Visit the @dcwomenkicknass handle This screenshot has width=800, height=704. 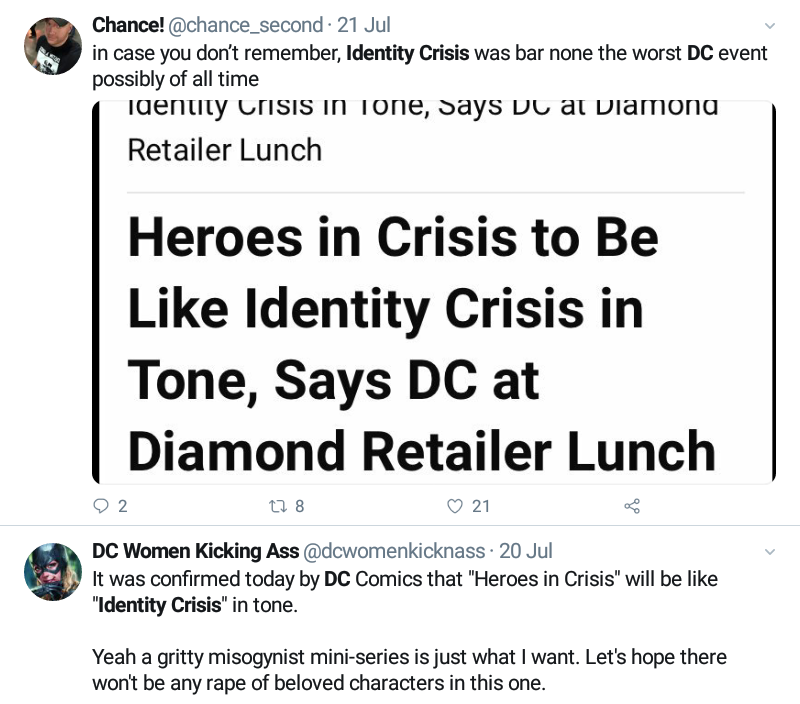(392, 551)
